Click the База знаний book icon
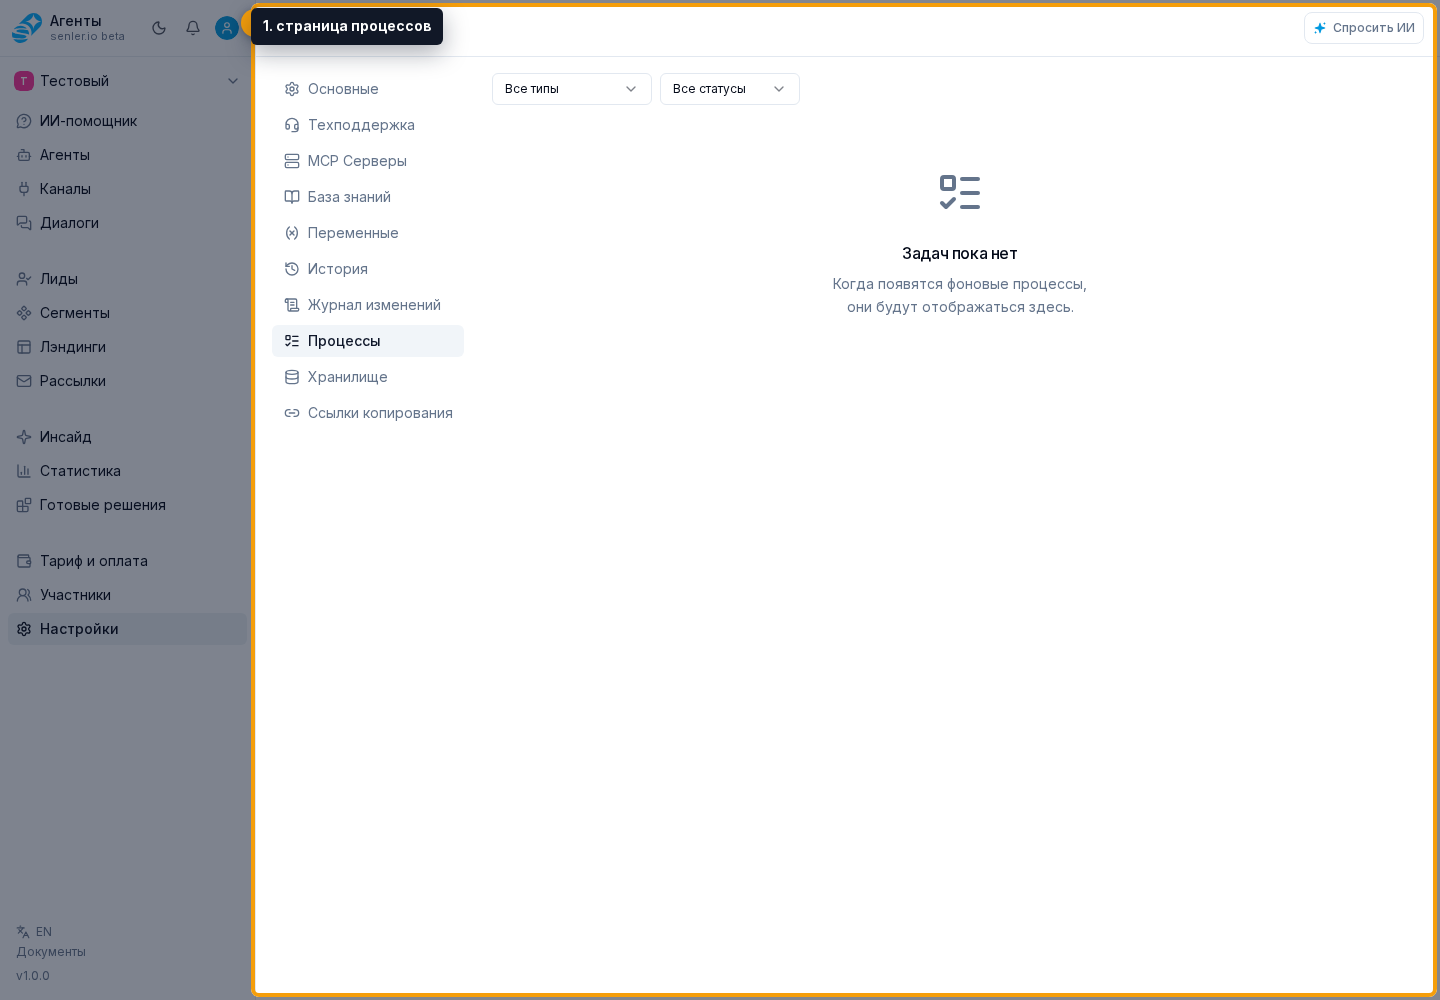The height and width of the screenshot is (1000, 1440). 292,197
